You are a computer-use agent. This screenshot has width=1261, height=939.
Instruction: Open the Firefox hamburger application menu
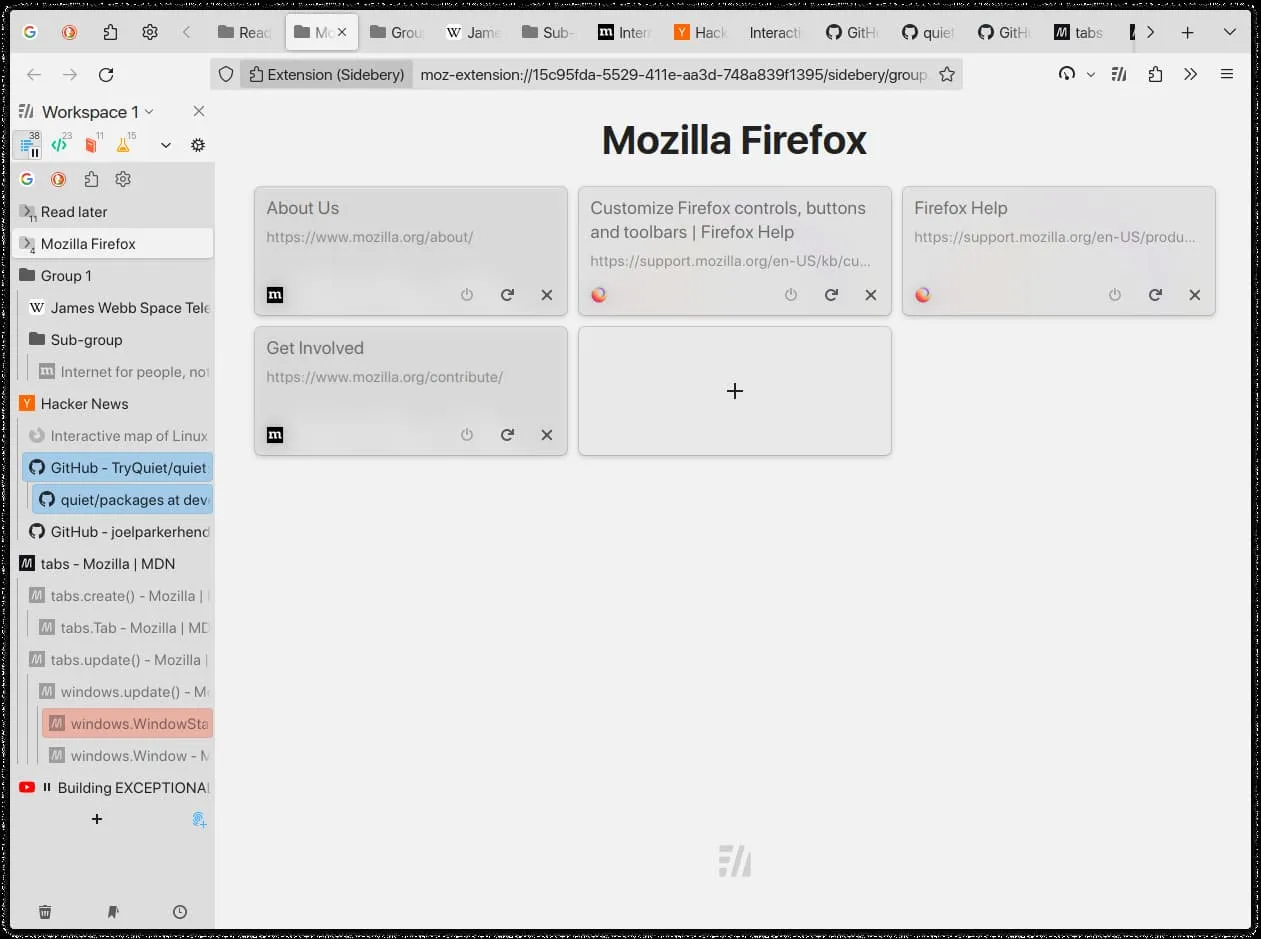click(x=1227, y=74)
